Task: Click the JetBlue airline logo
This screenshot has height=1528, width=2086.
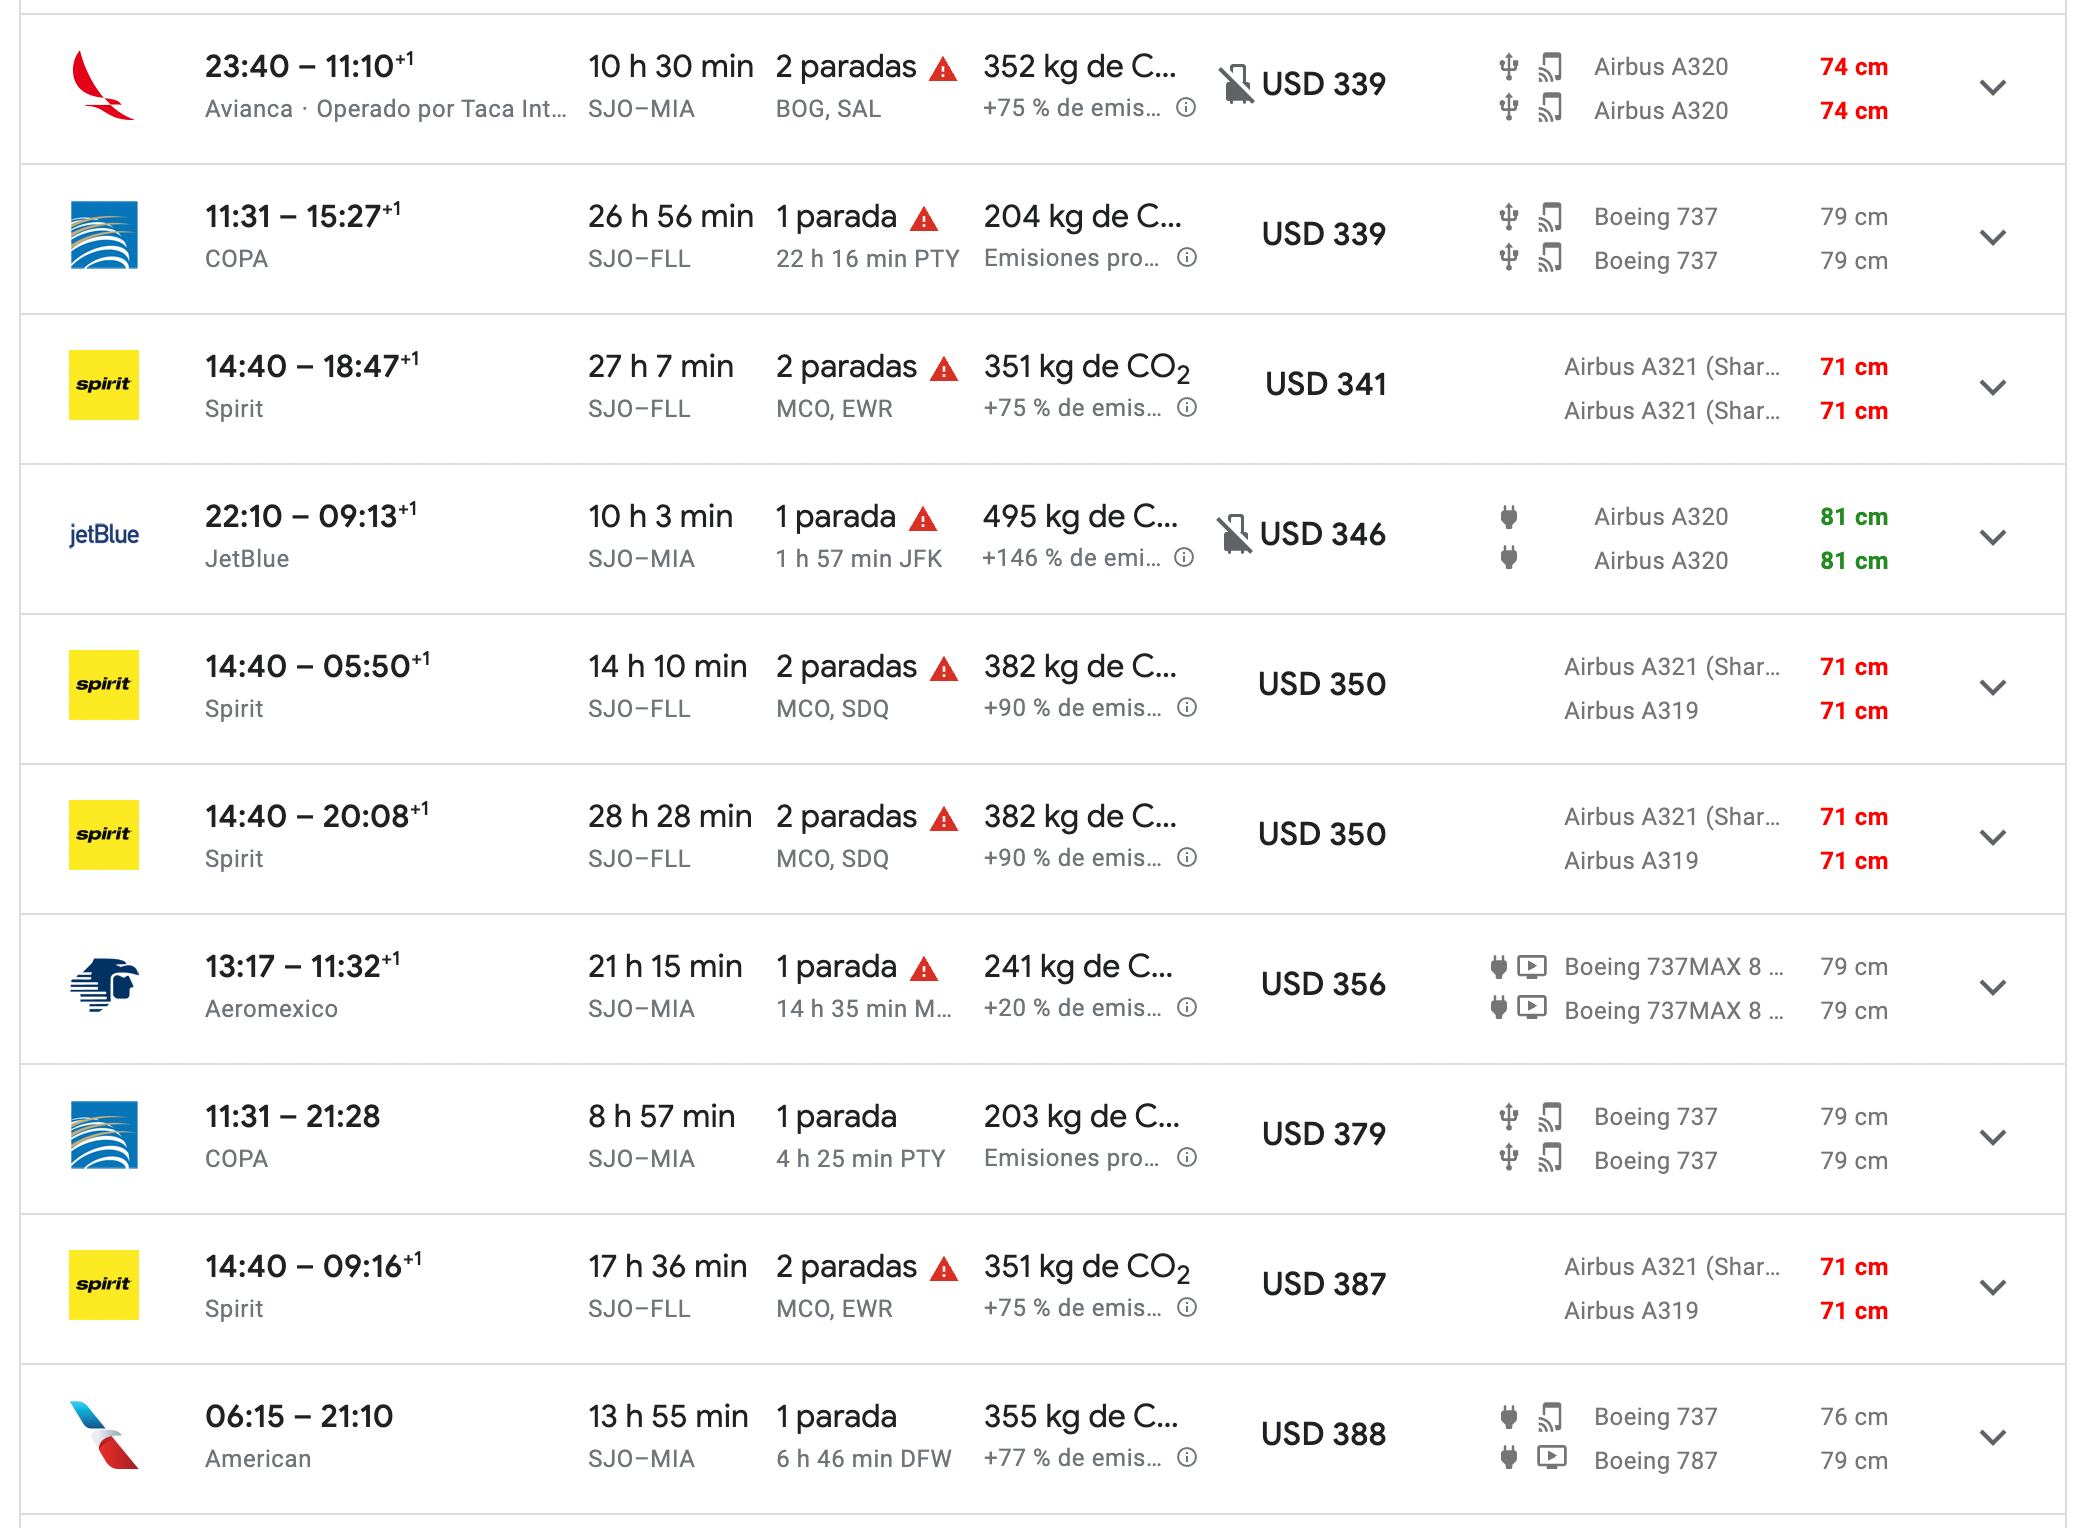Action: tap(104, 535)
